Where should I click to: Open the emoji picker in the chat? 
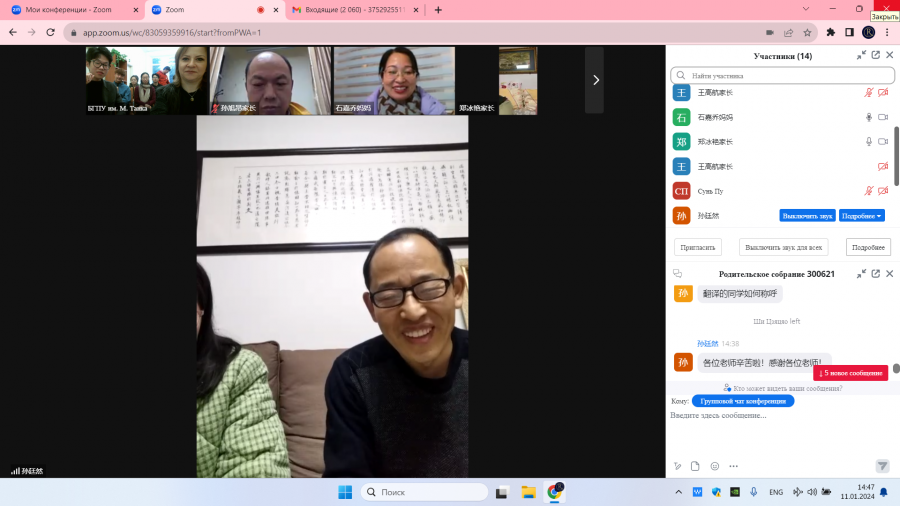pos(715,466)
